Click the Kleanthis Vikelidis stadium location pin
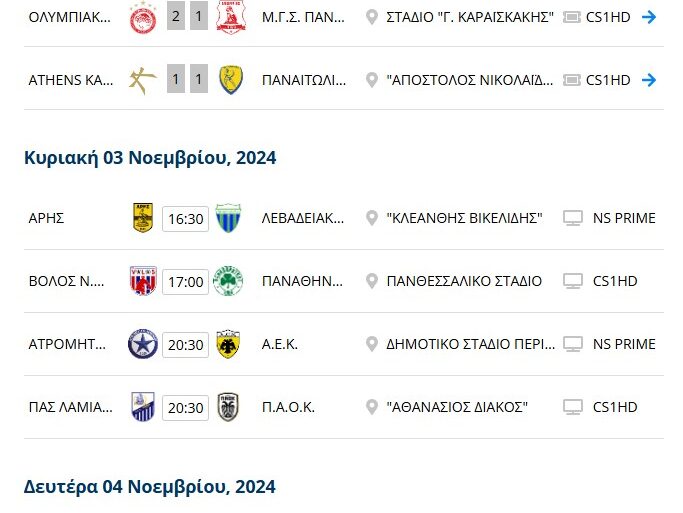This screenshot has height=513, width=683. click(372, 218)
